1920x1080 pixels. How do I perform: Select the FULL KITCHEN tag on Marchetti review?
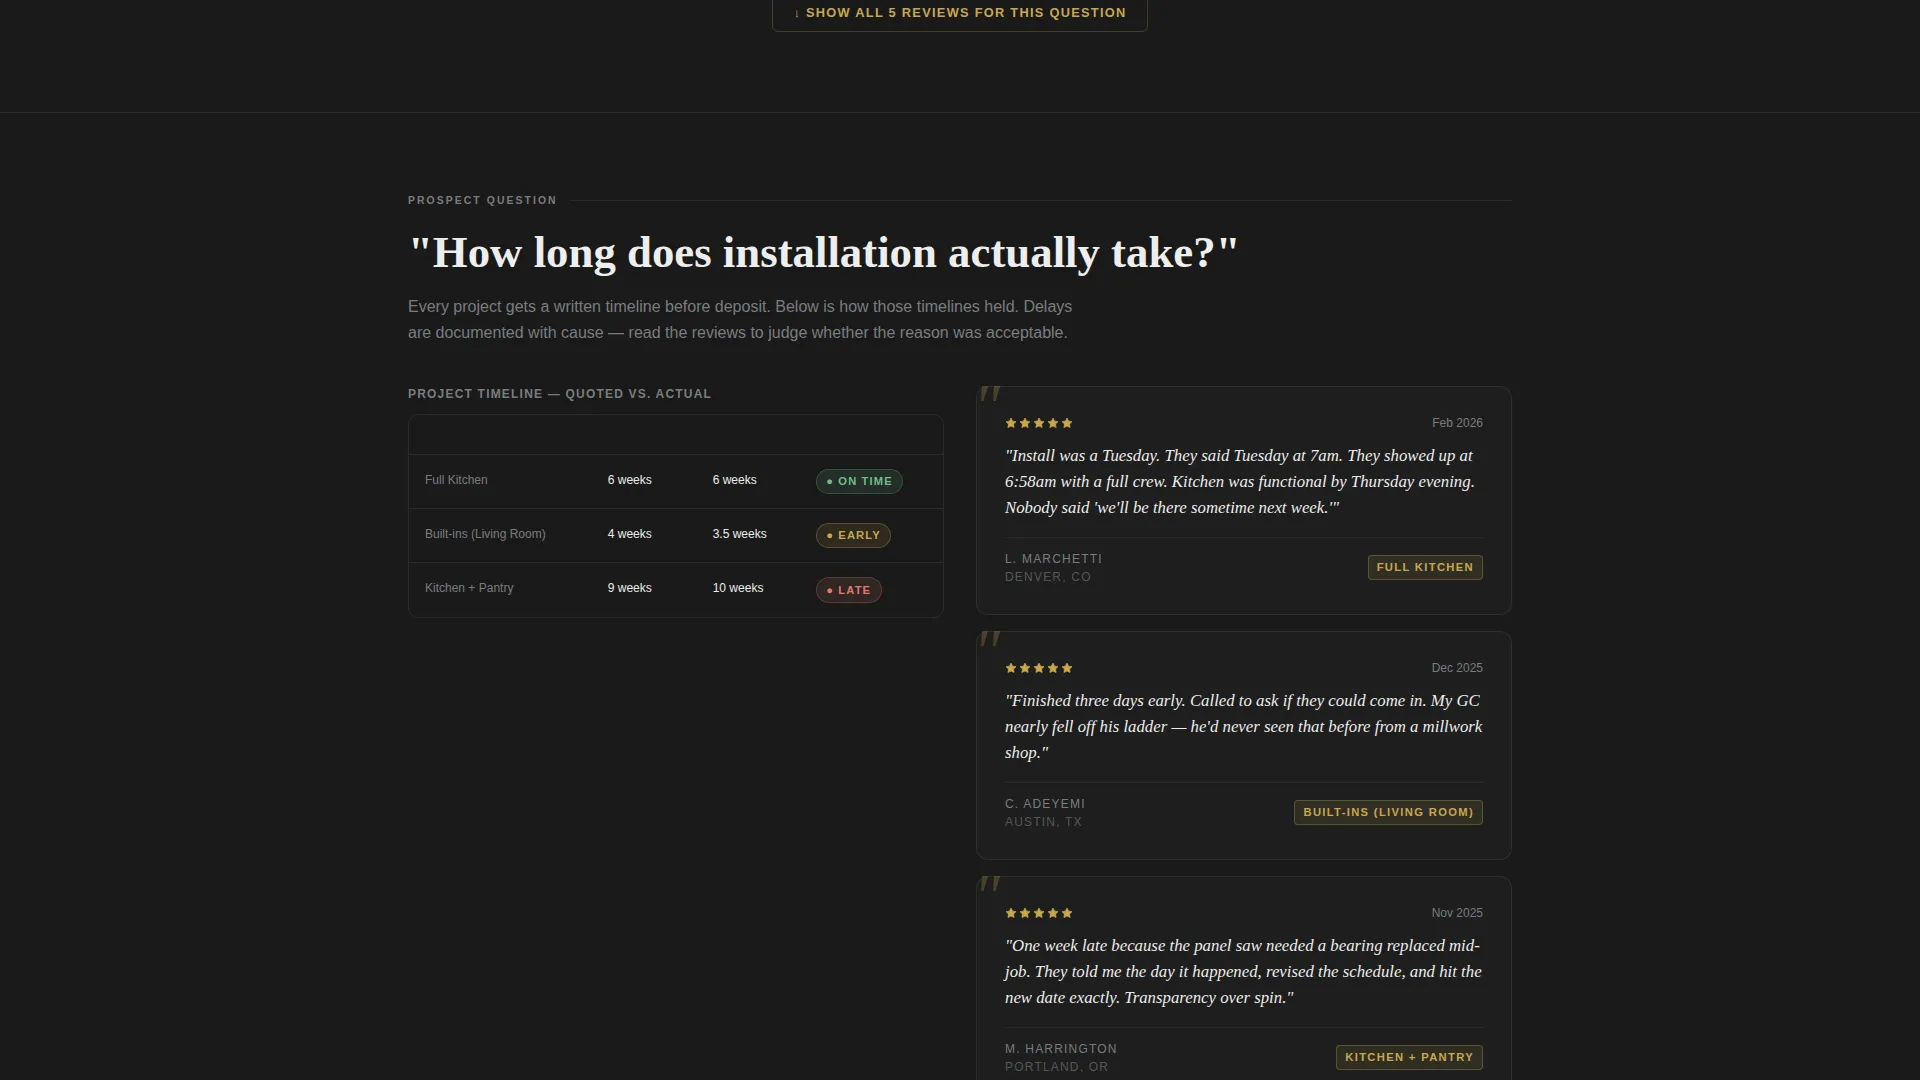1425,567
